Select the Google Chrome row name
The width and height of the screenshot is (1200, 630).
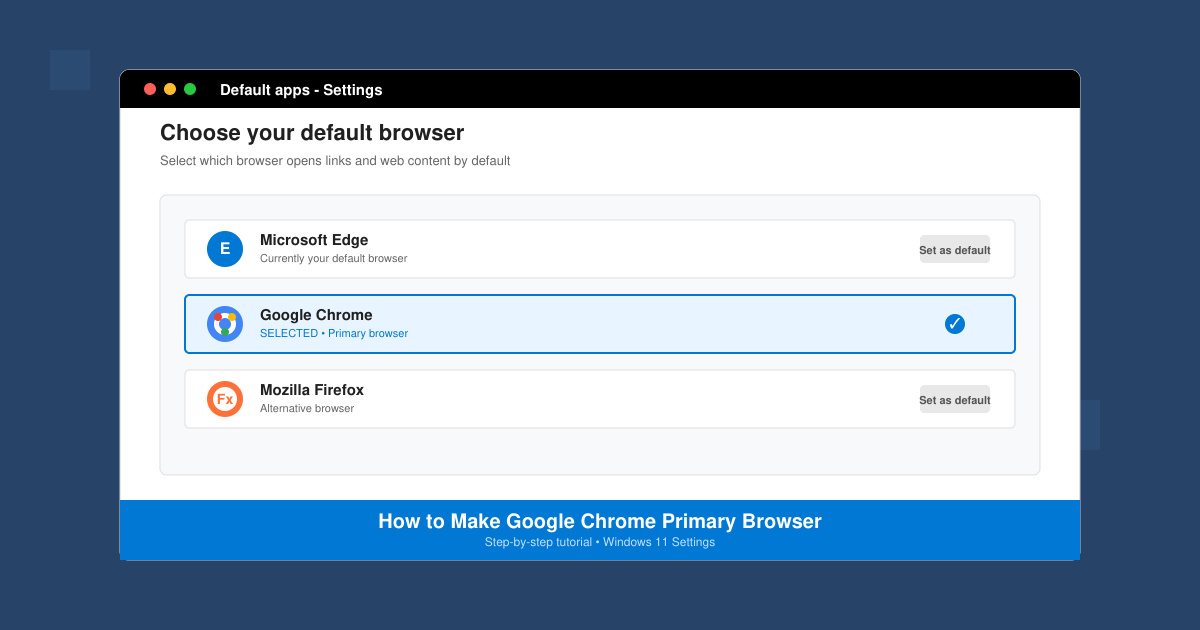(316, 315)
